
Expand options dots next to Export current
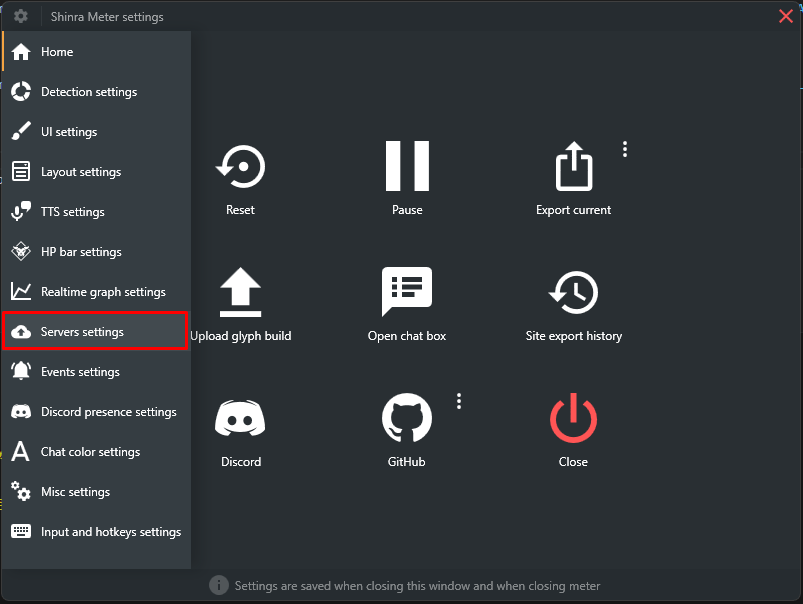(625, 149)
